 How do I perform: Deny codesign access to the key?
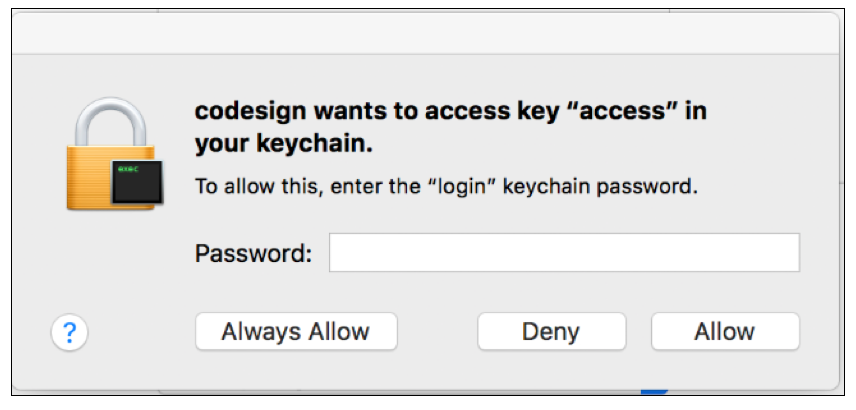(x=551, y=331)
